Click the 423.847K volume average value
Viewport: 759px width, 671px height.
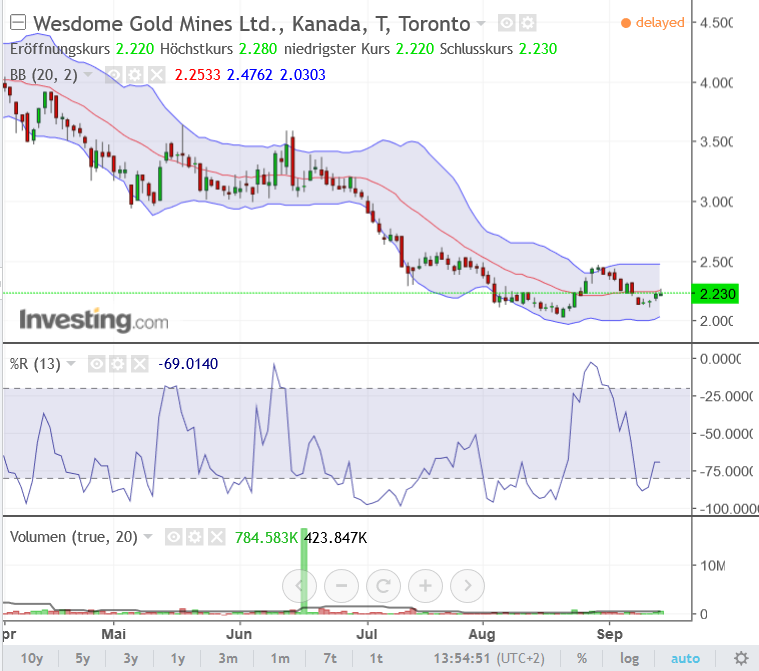pyautogui.click(x=335, y=537)
